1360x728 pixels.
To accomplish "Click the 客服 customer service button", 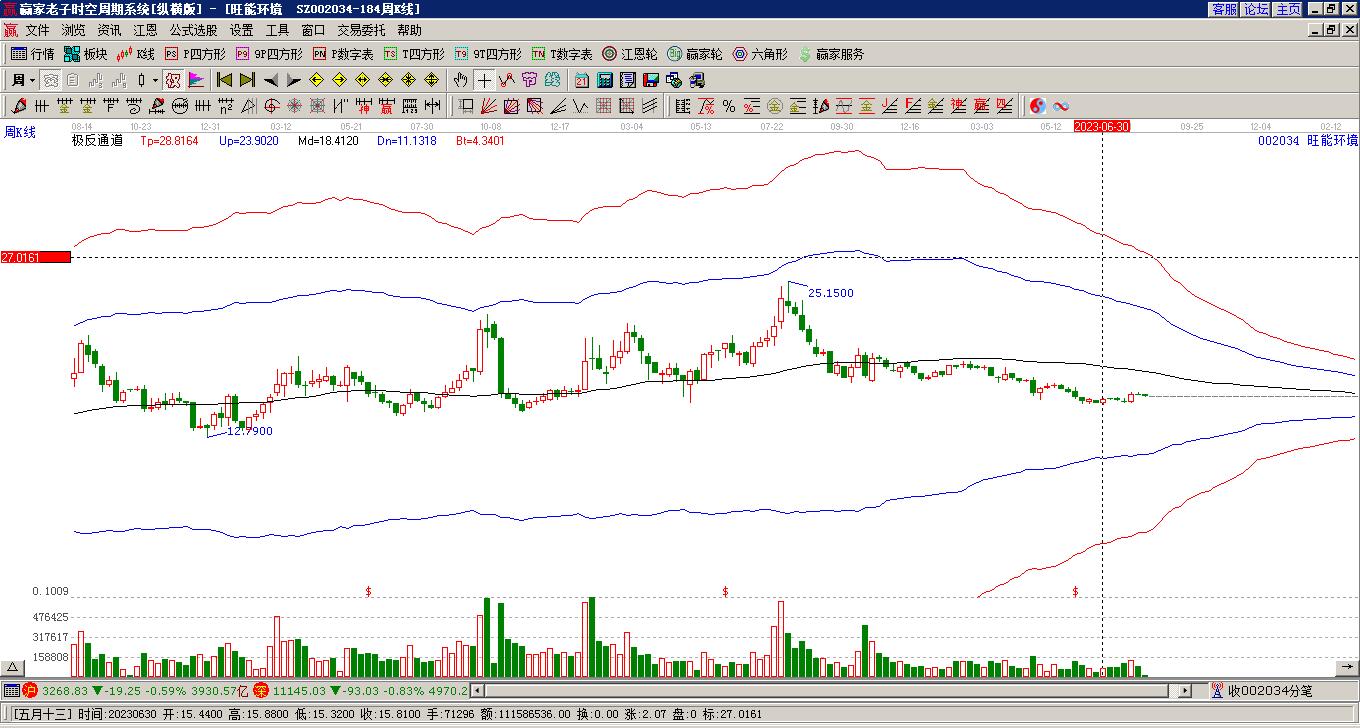I will point(1224,9).
